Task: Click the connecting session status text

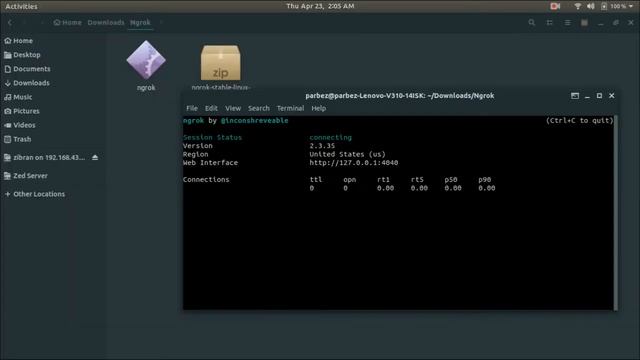Action: point(330,138)
